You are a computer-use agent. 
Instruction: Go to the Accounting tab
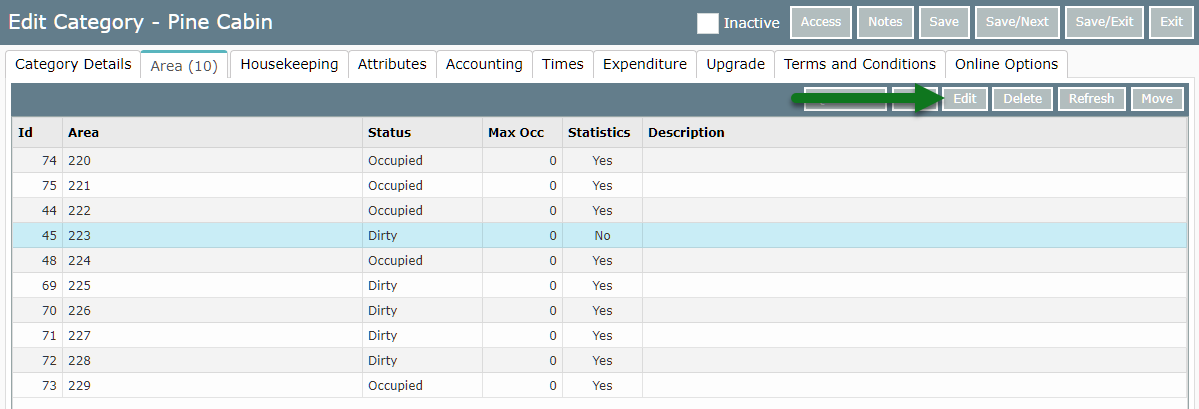tap(484, 64)
